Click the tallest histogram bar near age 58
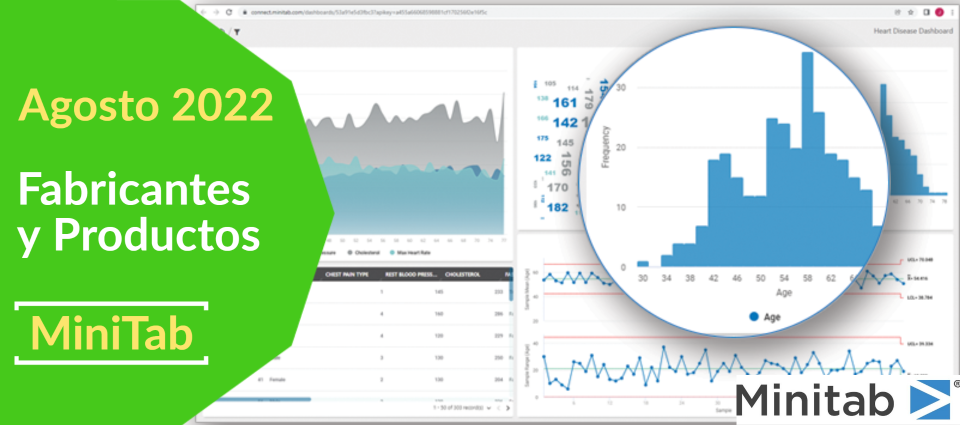This screenshot has height=425, width=960. click(x=807, y=159)
